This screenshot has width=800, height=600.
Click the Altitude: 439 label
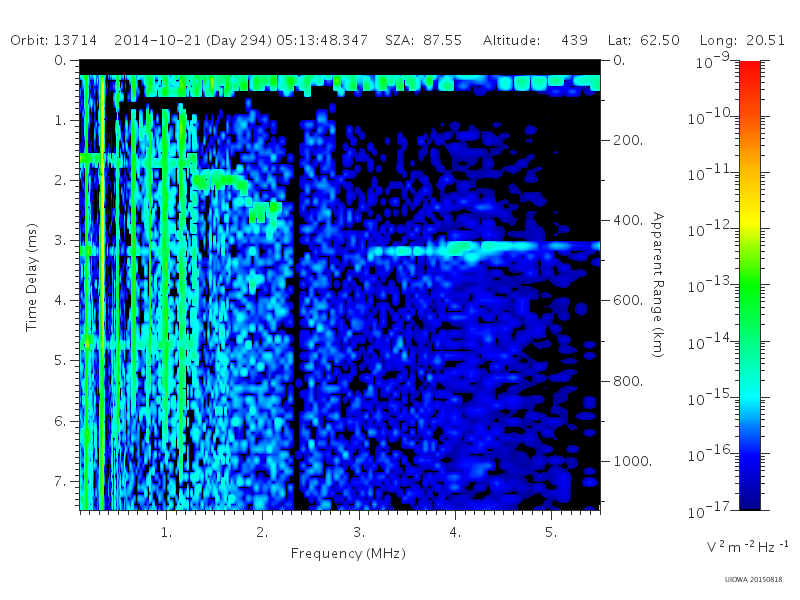(535, 40)
